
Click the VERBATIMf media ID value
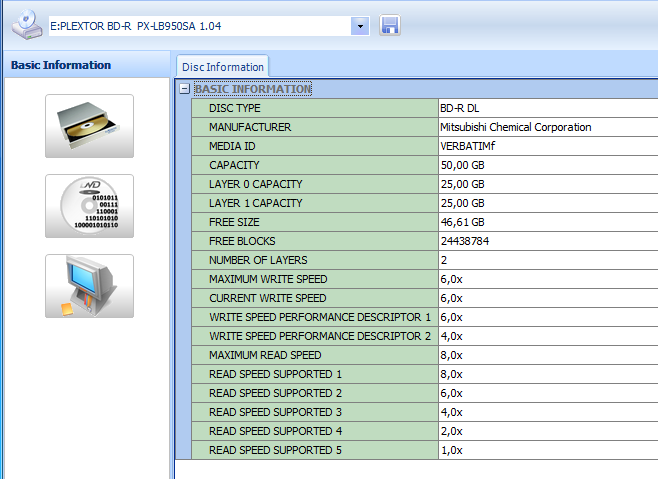coord(467,146)
